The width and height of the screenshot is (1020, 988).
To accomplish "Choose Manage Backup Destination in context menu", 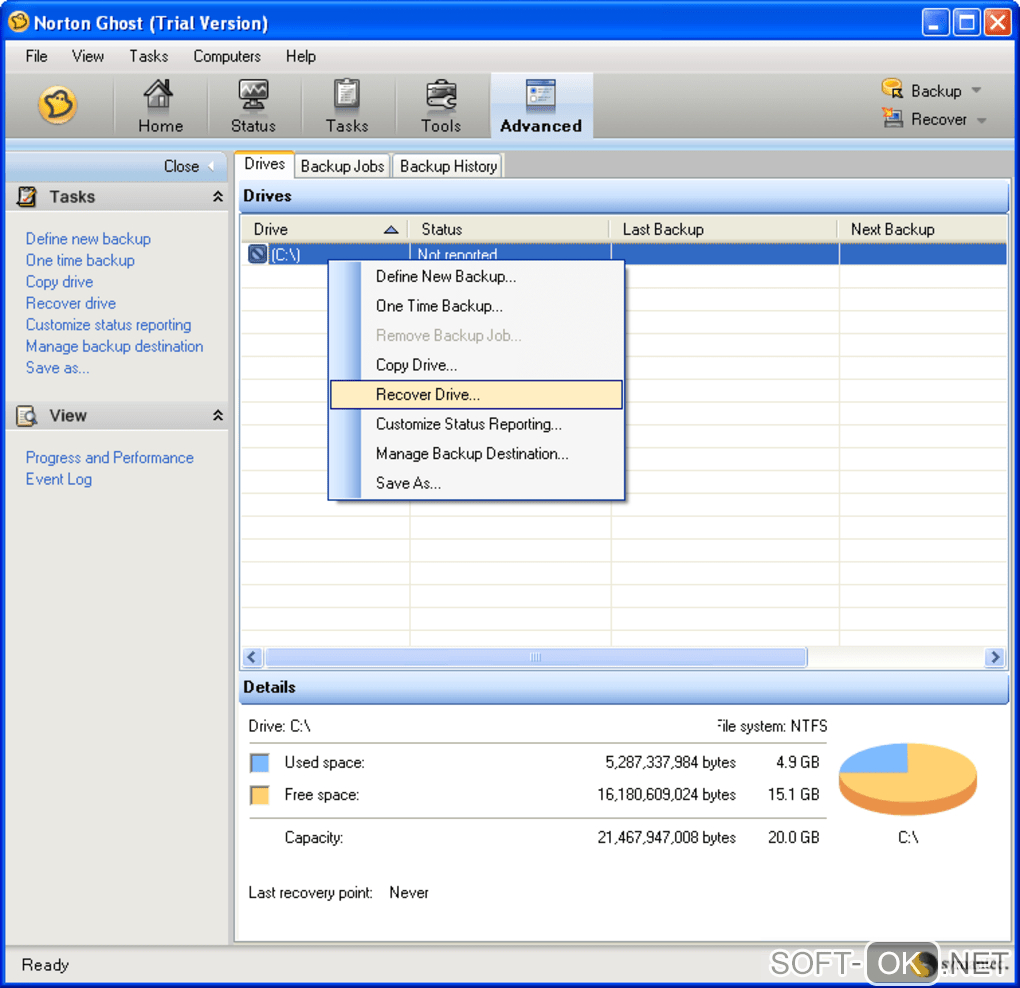I will click(476, 453).
